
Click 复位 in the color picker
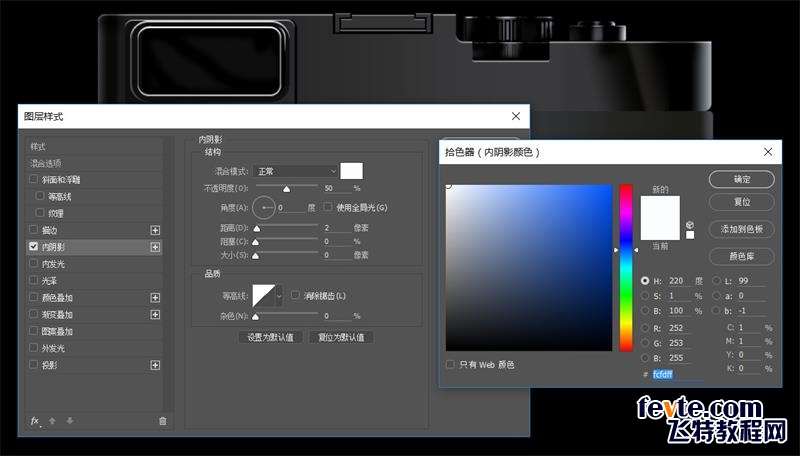(742, 202)
